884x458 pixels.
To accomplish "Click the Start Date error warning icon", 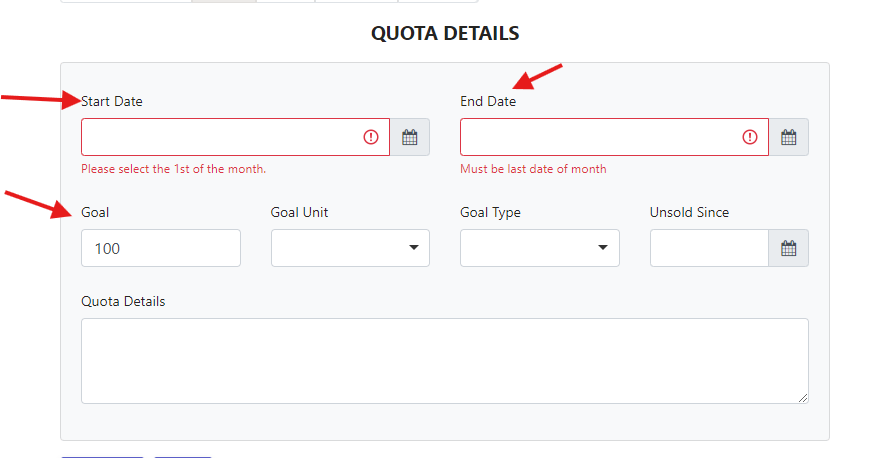I will click(x=371, y=138).
